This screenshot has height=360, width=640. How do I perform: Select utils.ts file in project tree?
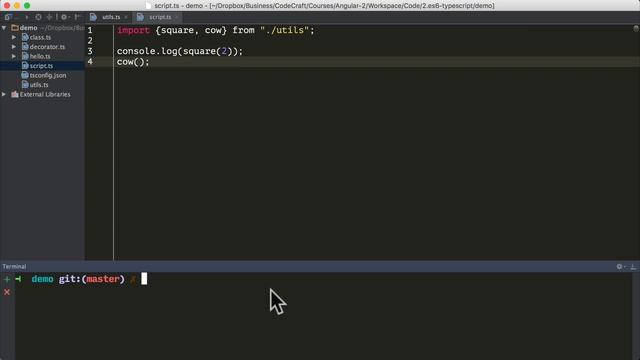coord(39,84)
